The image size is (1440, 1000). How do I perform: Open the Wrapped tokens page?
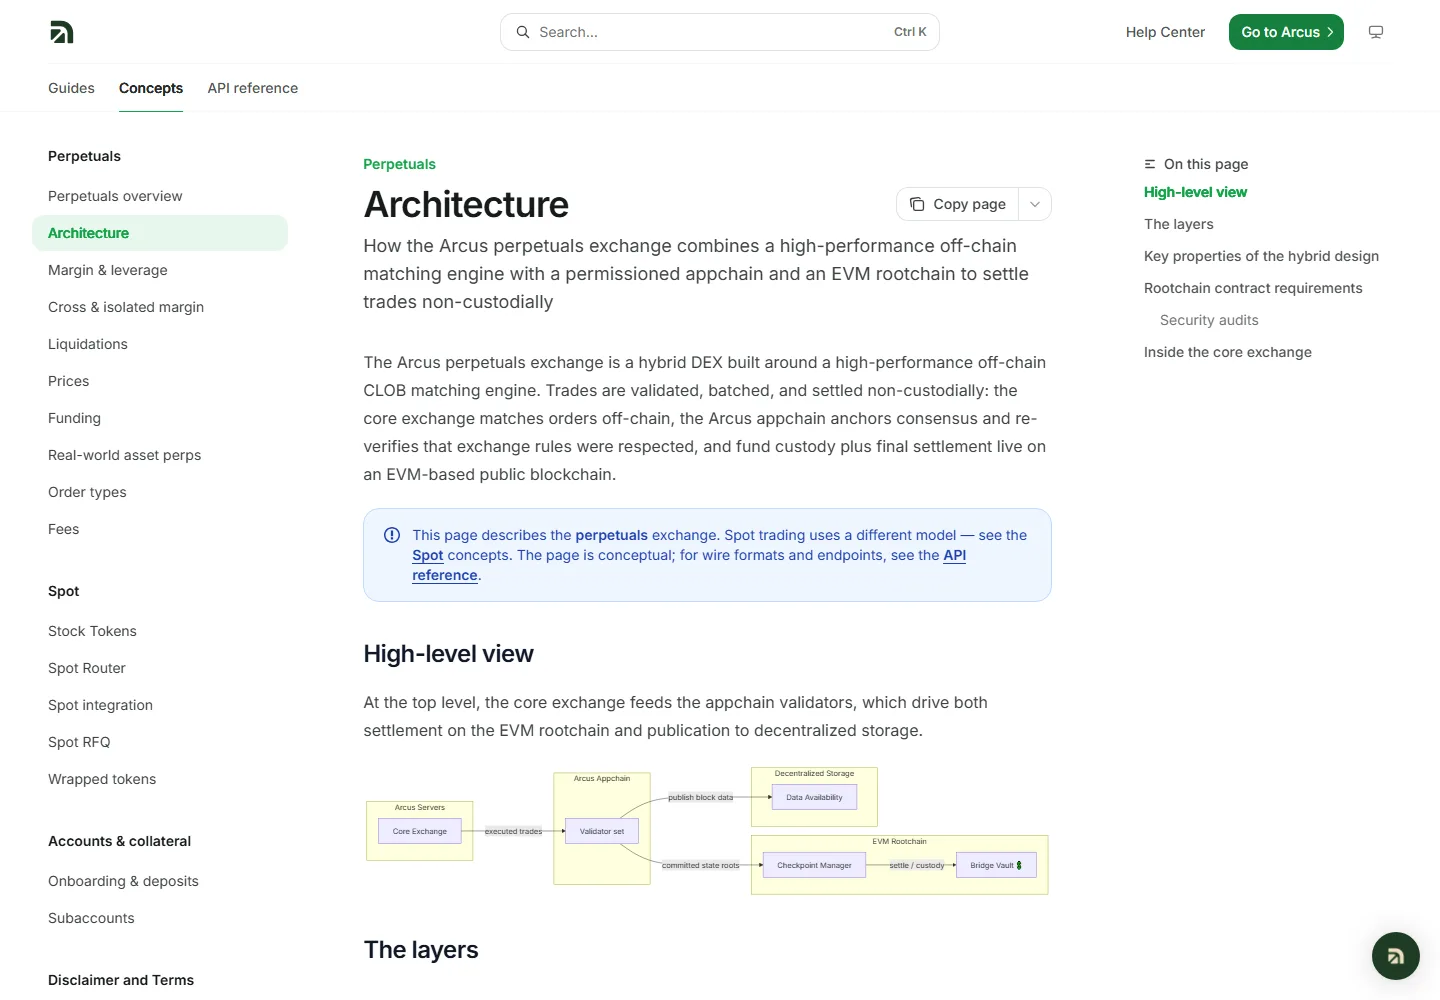tap(160, 779)
